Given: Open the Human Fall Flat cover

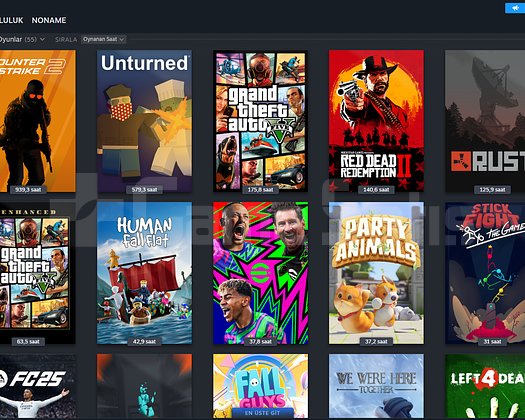Looking at the screenshot, I should [x=144, y=273].
